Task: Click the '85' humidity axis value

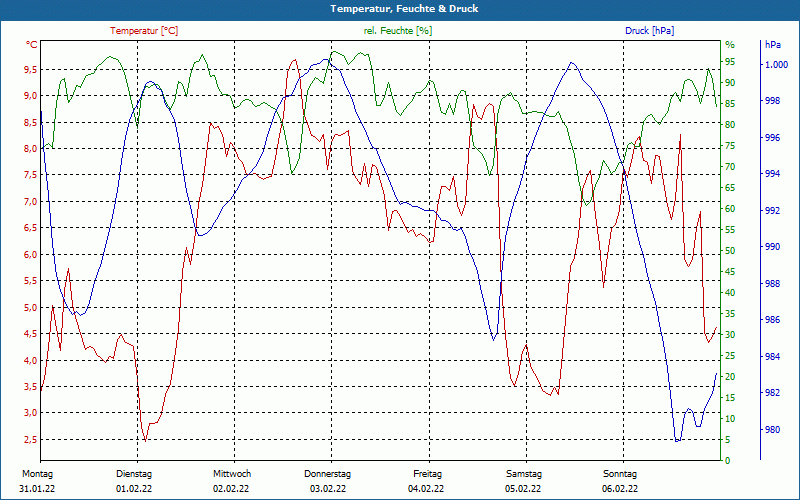Action: [730, 104]
